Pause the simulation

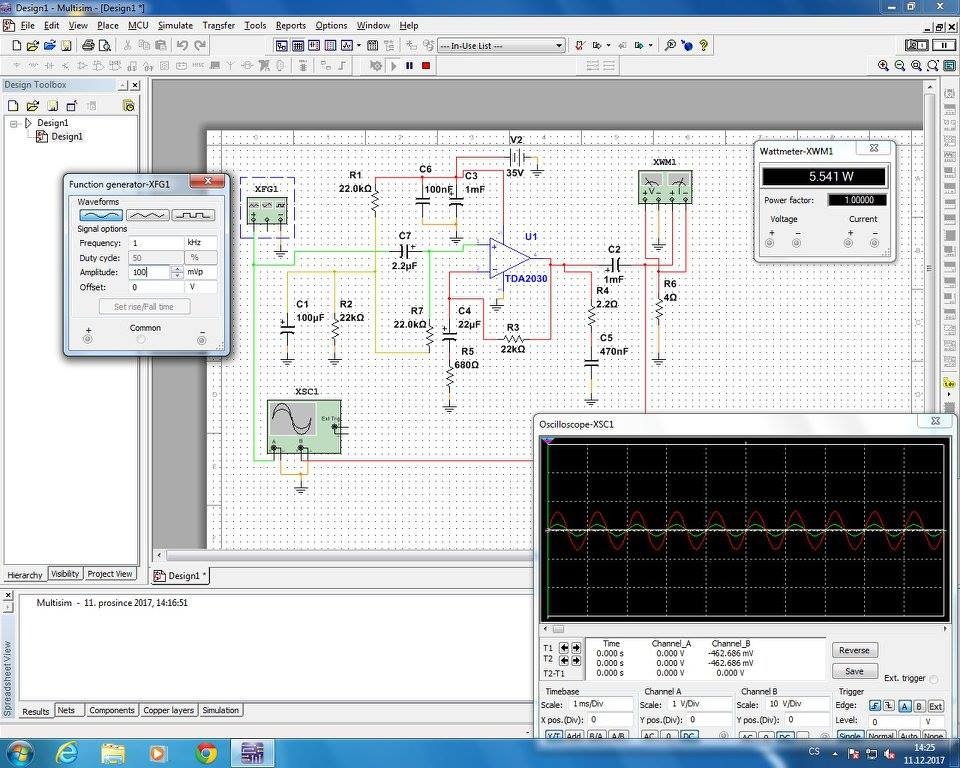pyautogui.click(x=410, y=66)
